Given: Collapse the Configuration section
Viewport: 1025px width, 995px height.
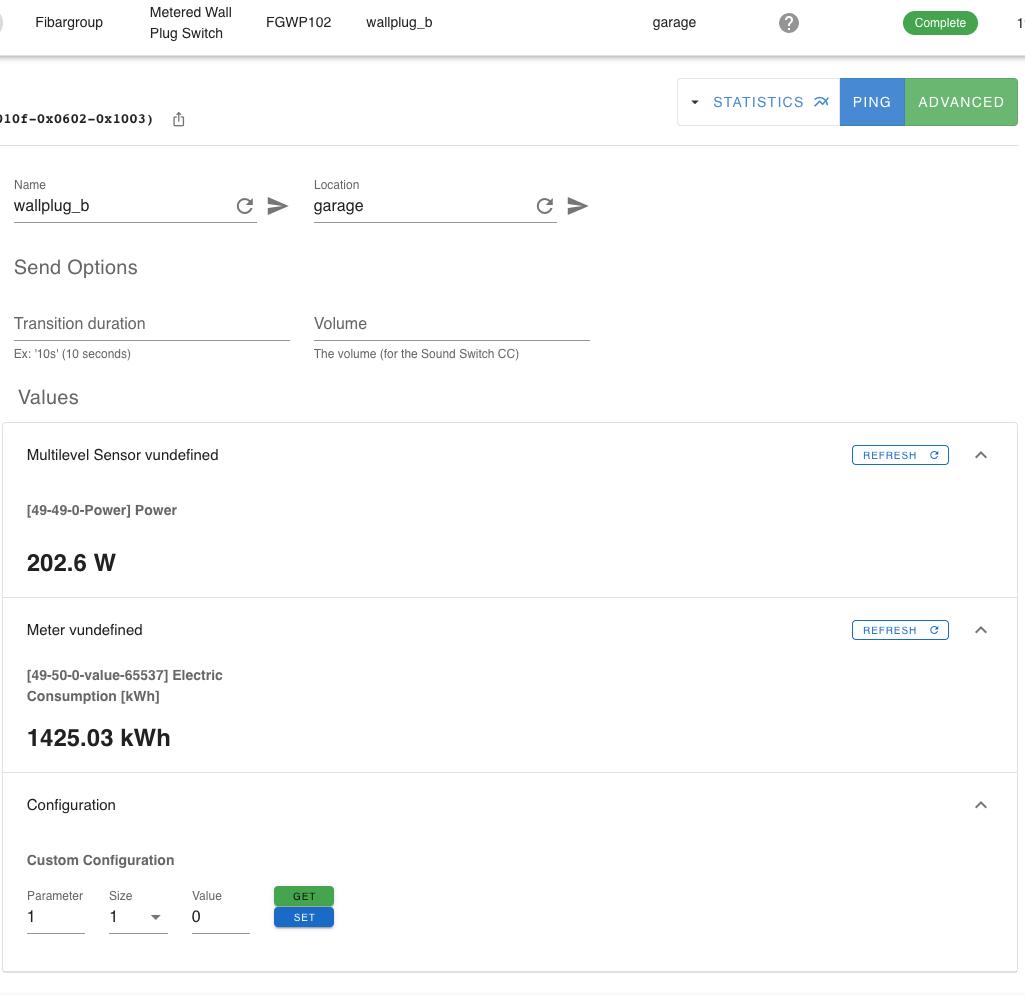Looking at the screenshot, I should (x=981, y=804).
